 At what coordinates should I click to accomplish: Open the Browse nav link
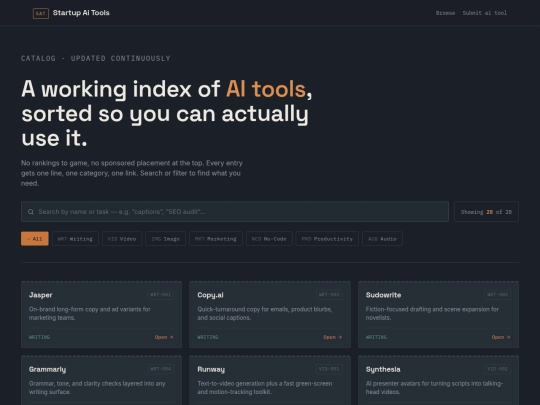[445, 13]
